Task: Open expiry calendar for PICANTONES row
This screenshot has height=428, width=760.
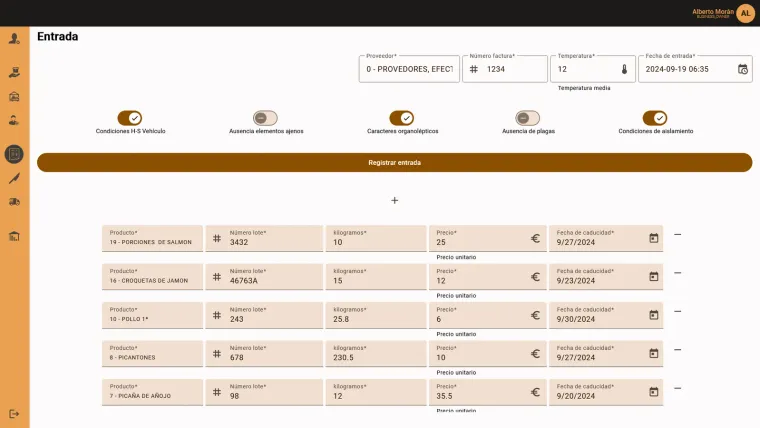Action: [654, 353]
